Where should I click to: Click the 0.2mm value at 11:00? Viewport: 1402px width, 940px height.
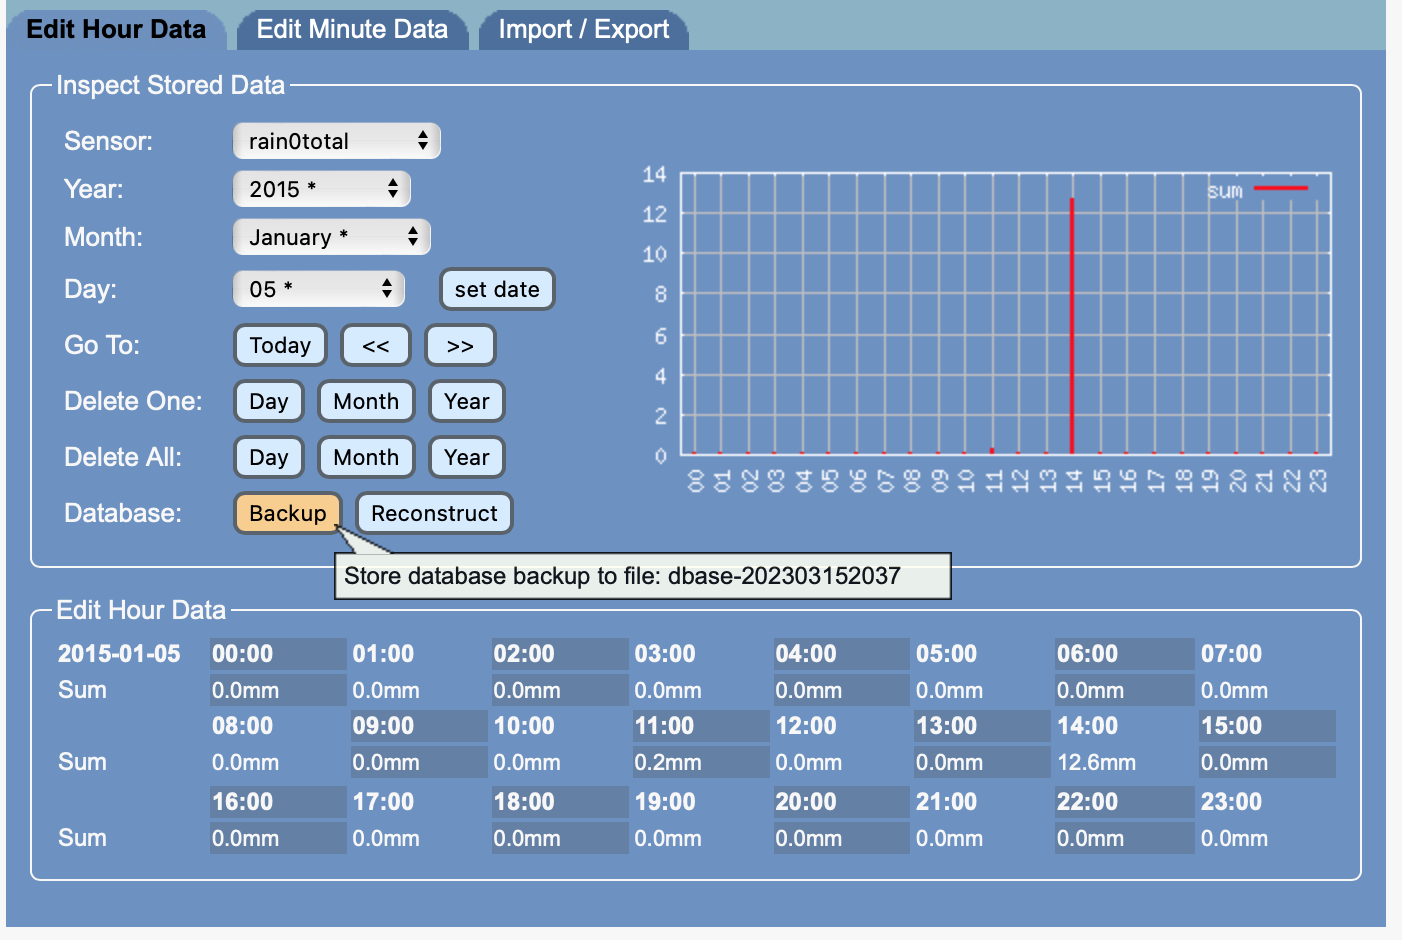click(701, 762)
